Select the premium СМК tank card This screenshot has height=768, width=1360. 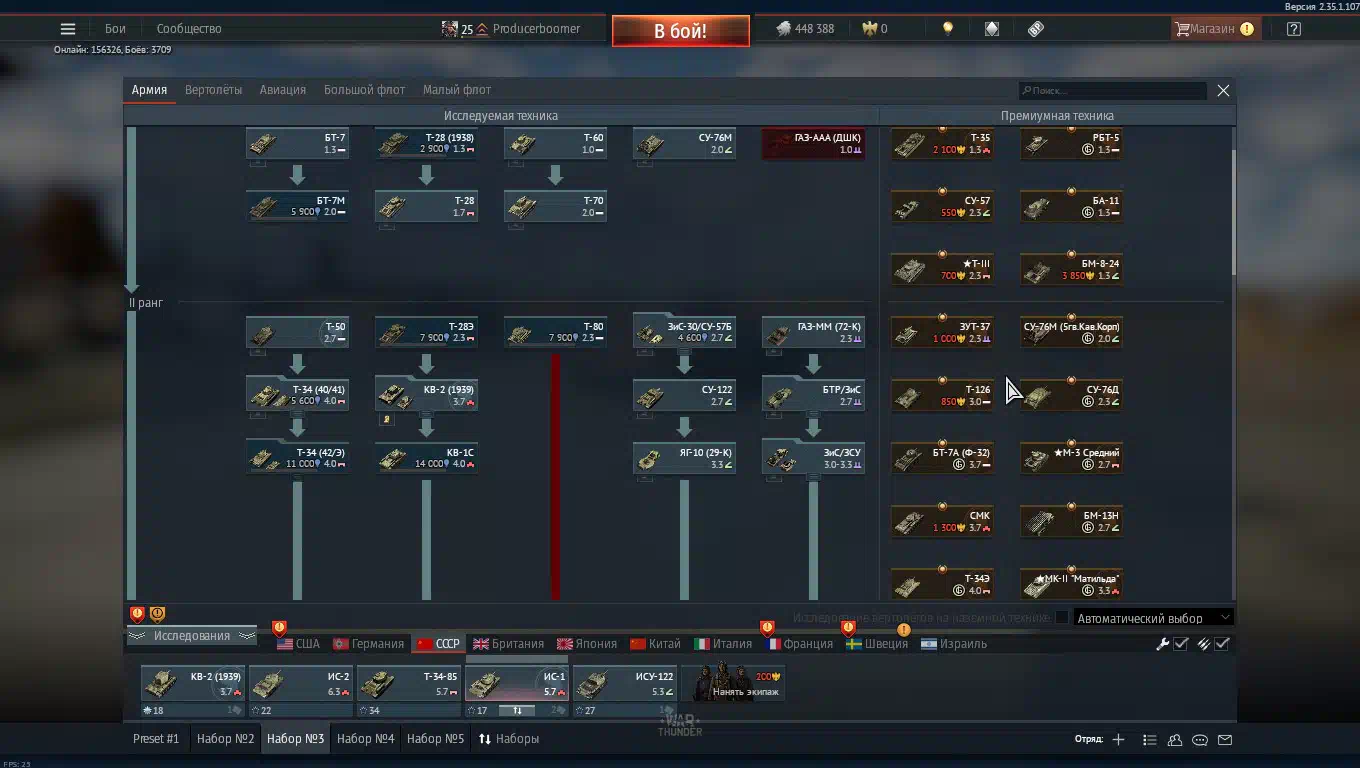click(x=942, y=522)
